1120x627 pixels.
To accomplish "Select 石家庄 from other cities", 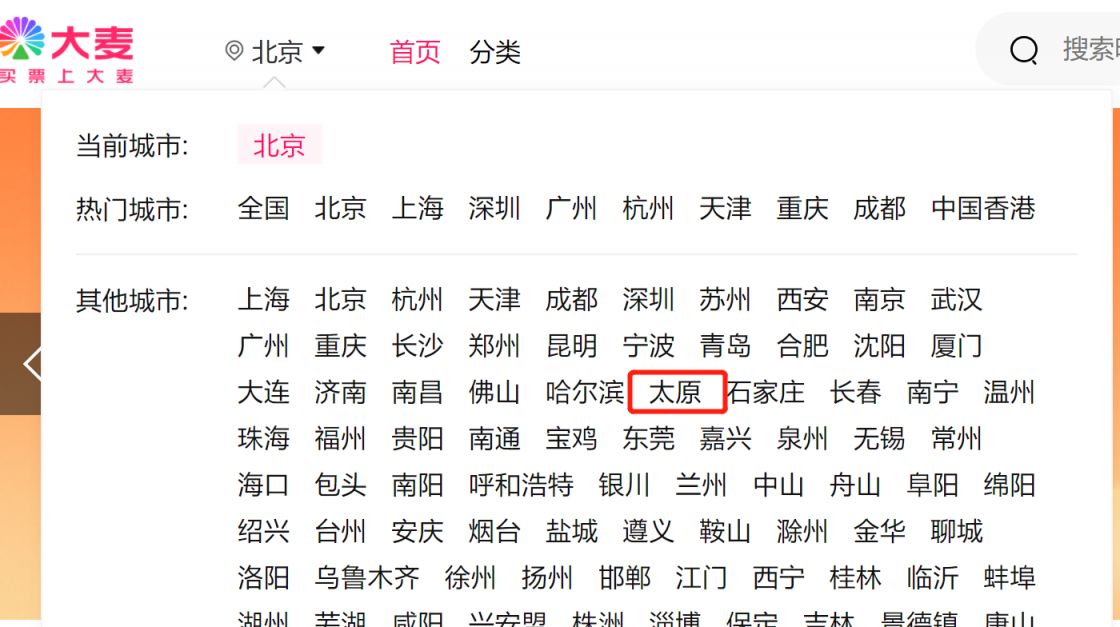I will point(766,392).
